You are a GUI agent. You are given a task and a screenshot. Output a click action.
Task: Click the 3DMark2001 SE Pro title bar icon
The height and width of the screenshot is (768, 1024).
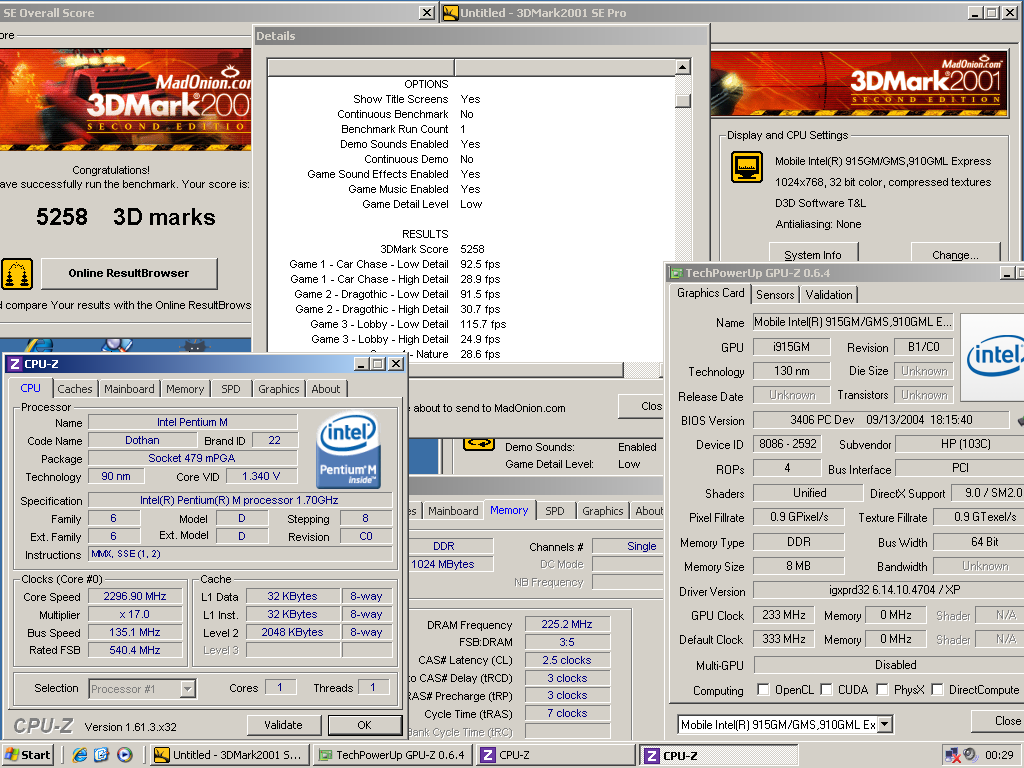coord(451,12)
